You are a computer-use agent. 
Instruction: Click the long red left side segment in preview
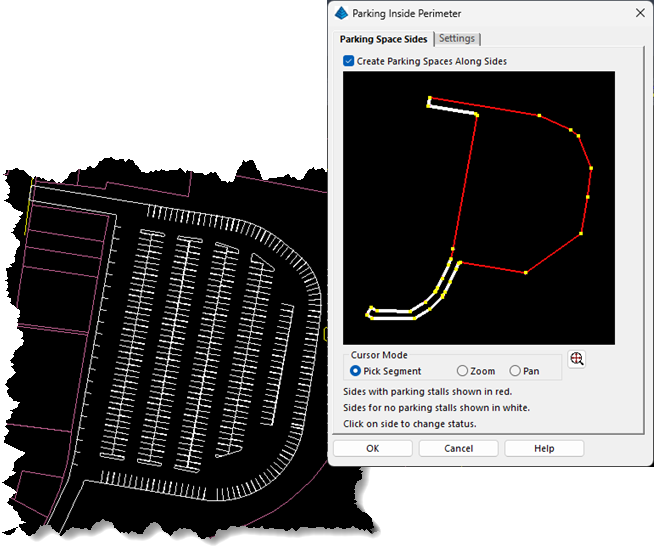point(465,181)
